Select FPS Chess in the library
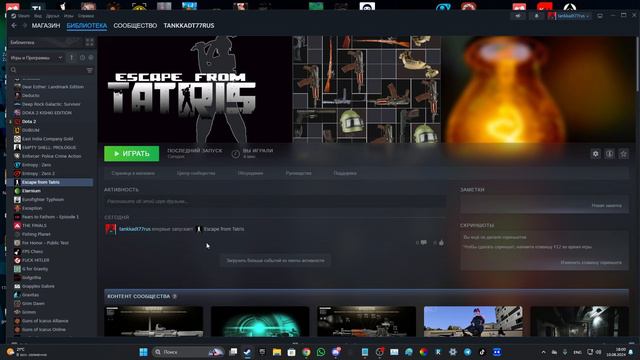Screen dimensions: 640x360 click(x=32, y=251)
